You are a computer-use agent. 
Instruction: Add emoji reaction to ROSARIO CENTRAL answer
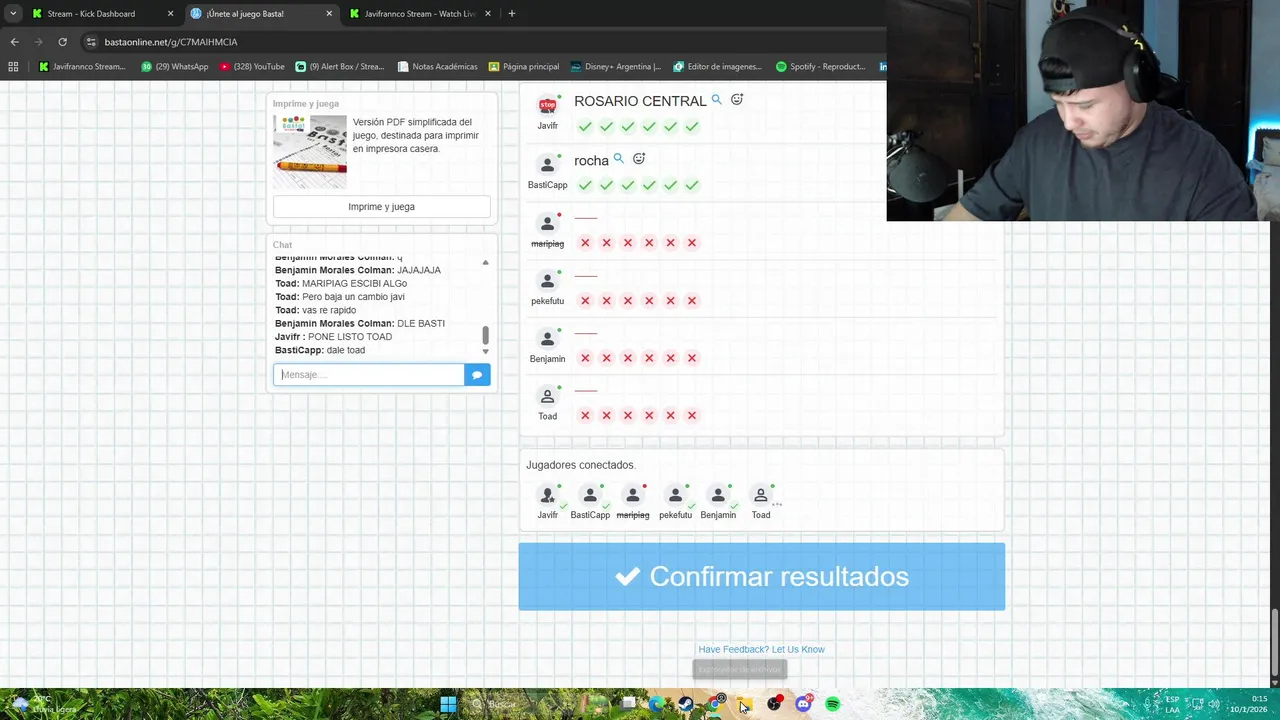point(737,100)
